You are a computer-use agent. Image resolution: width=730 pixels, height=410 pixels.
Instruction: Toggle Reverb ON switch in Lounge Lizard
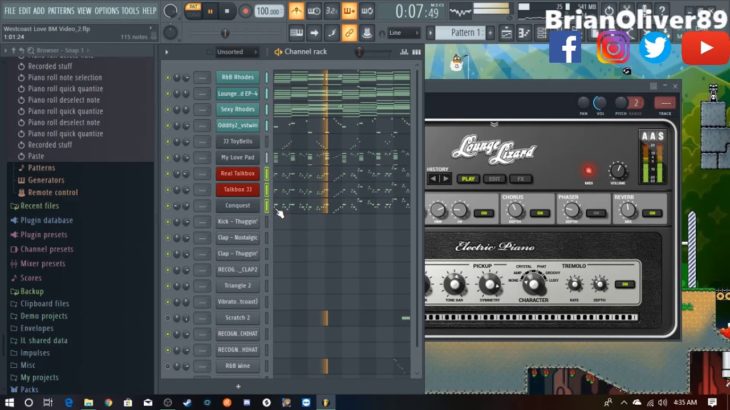point(652,213)
